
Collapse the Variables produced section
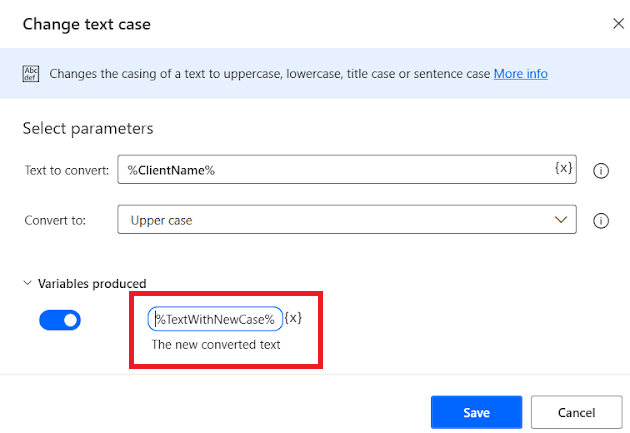(27, 283)
